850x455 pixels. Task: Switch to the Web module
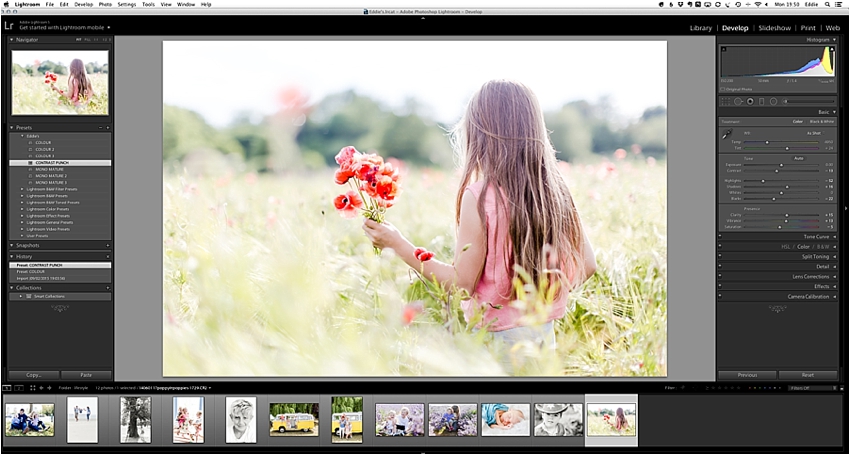click(x=833, y=28)
